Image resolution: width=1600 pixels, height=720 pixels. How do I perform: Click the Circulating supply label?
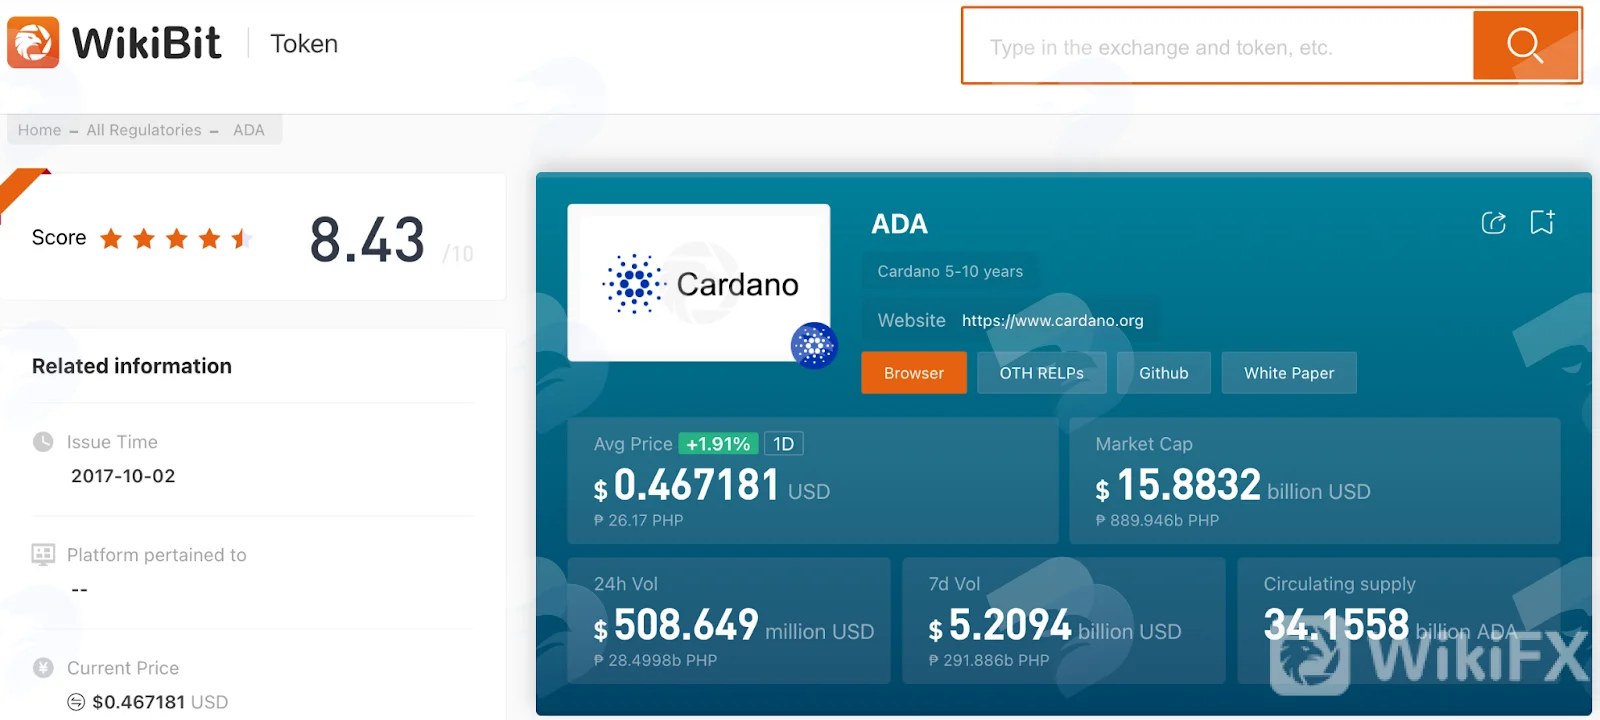[1340, 584]
